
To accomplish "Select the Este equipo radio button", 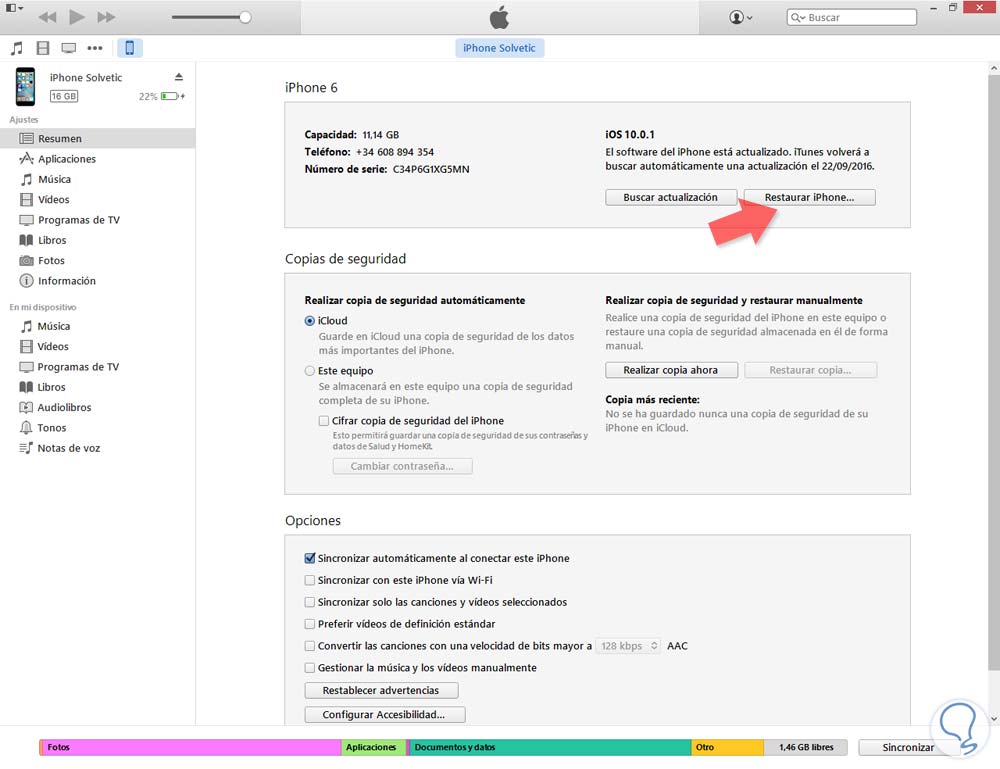I will [309, 370].
